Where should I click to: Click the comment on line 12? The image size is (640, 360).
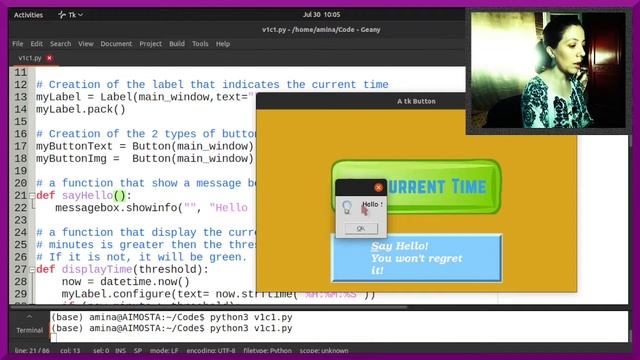tap(212, 85)
